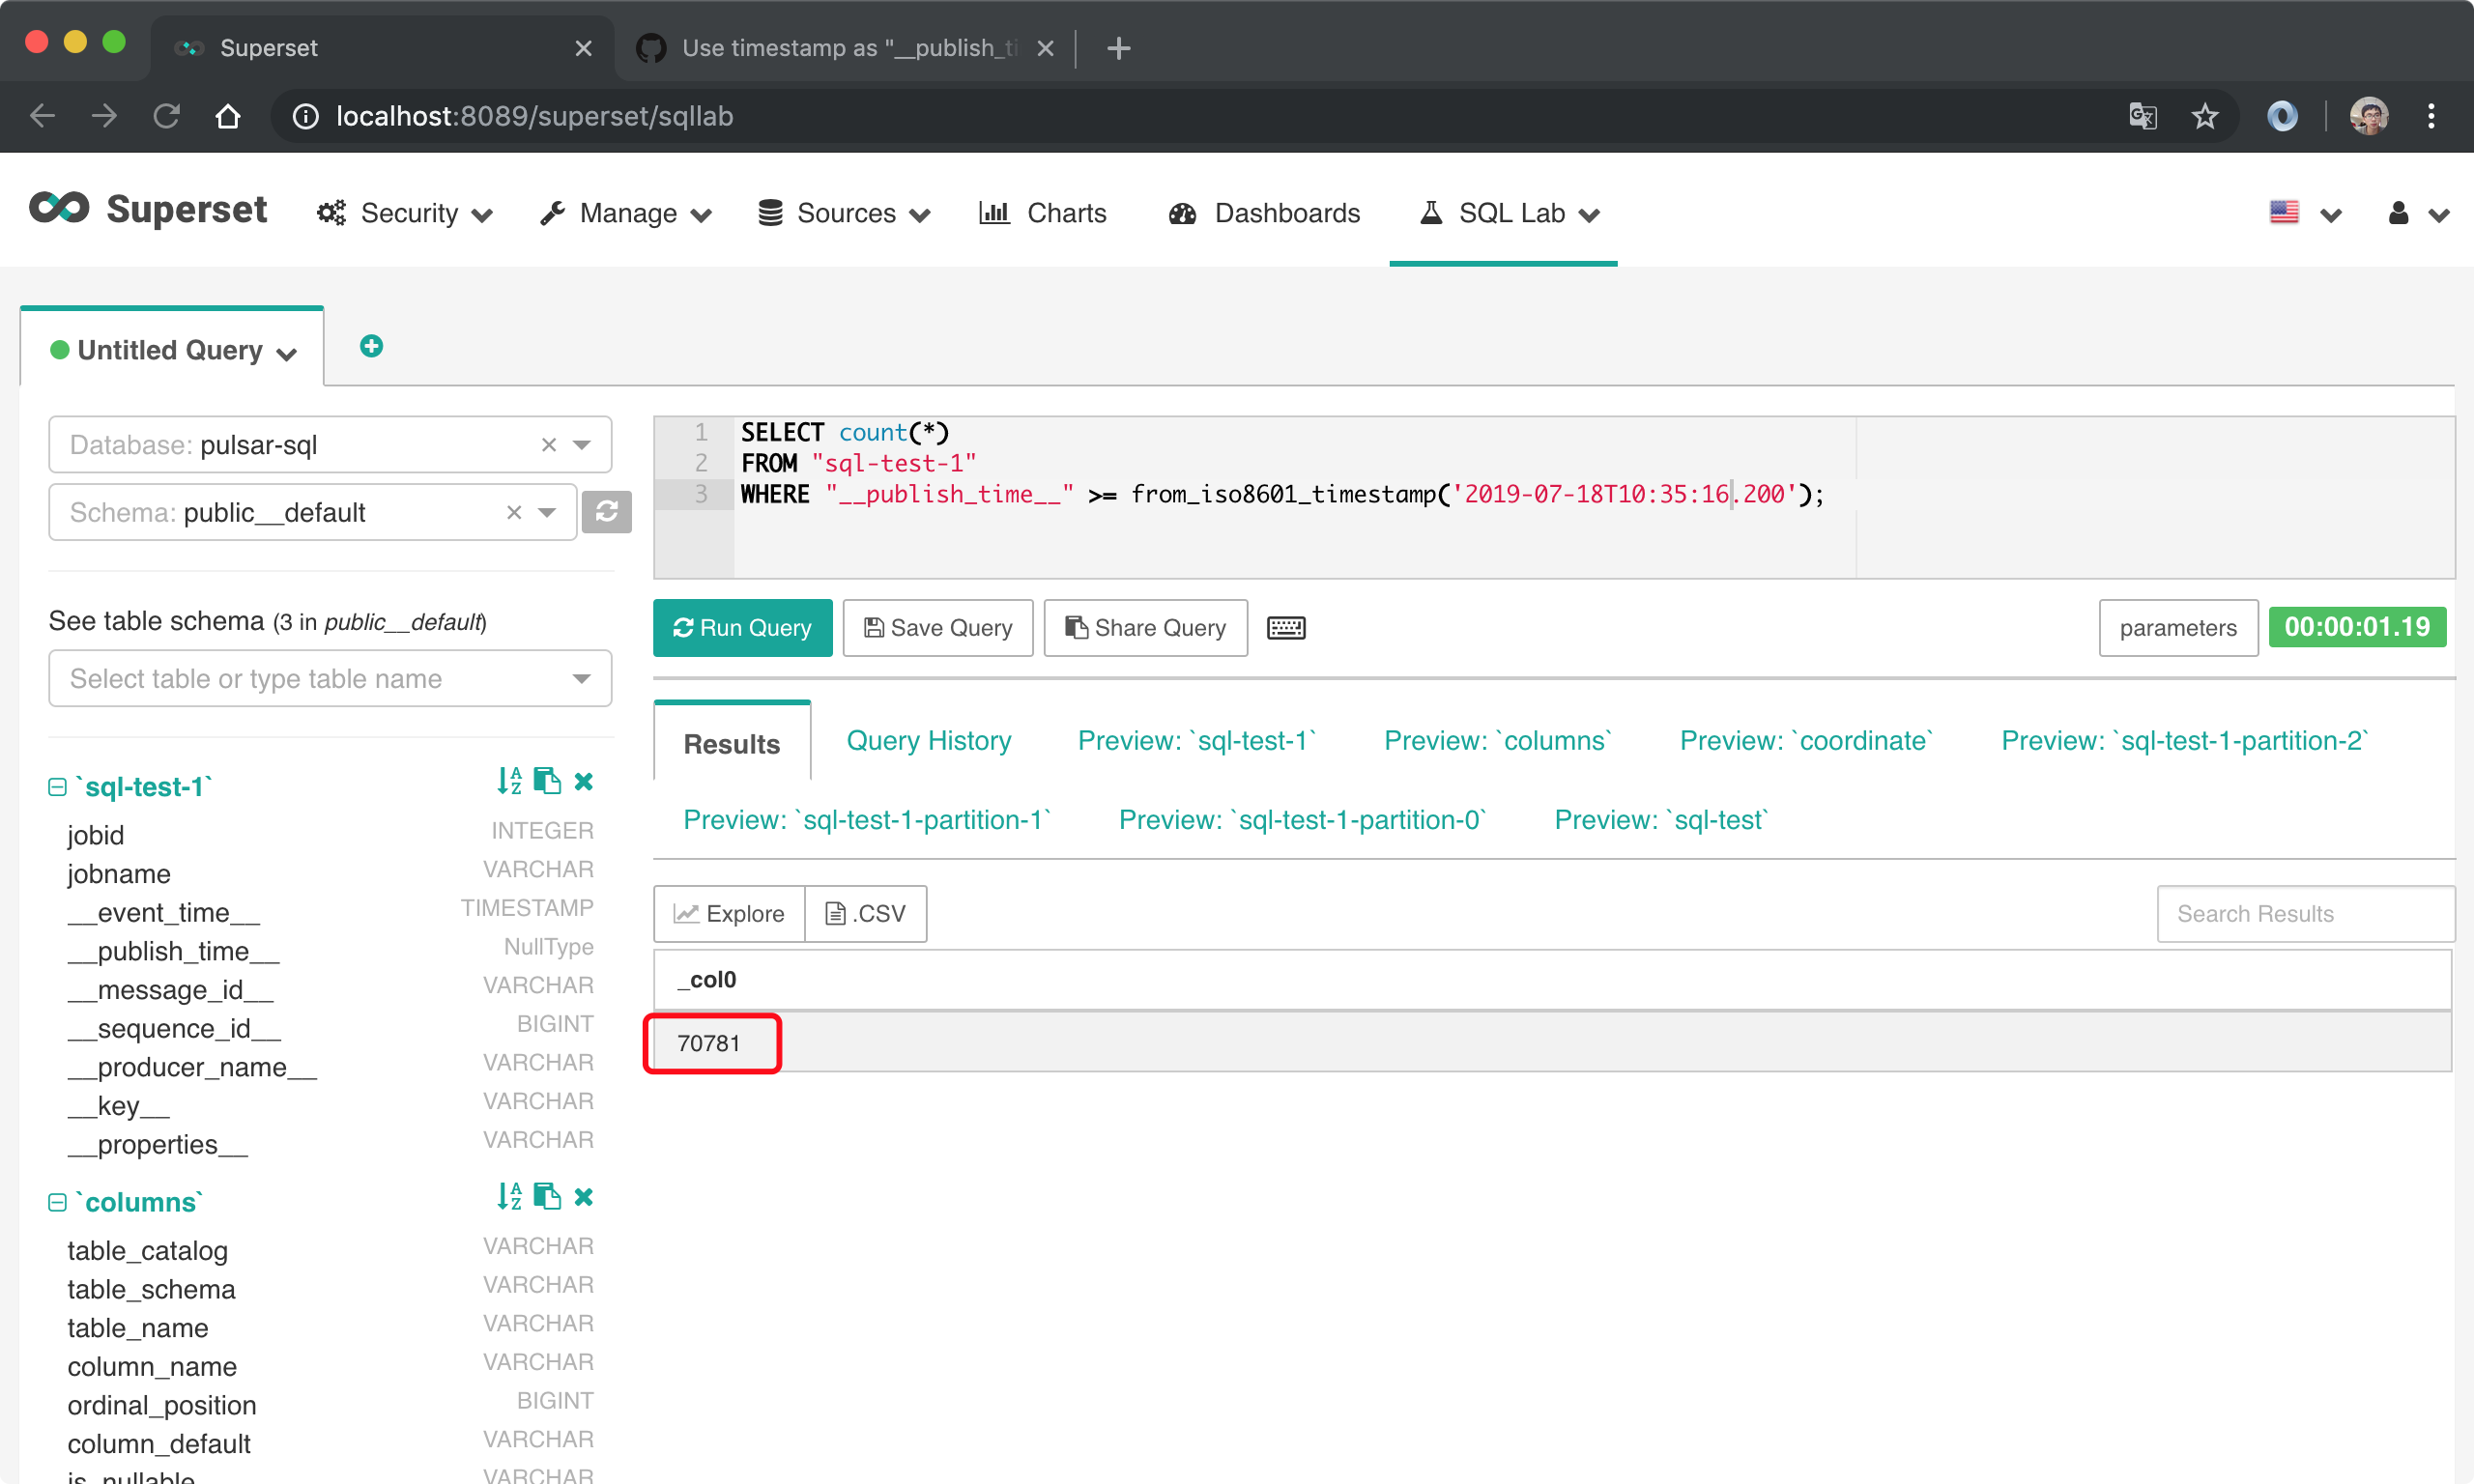Clear the selected database

point(549,445)
